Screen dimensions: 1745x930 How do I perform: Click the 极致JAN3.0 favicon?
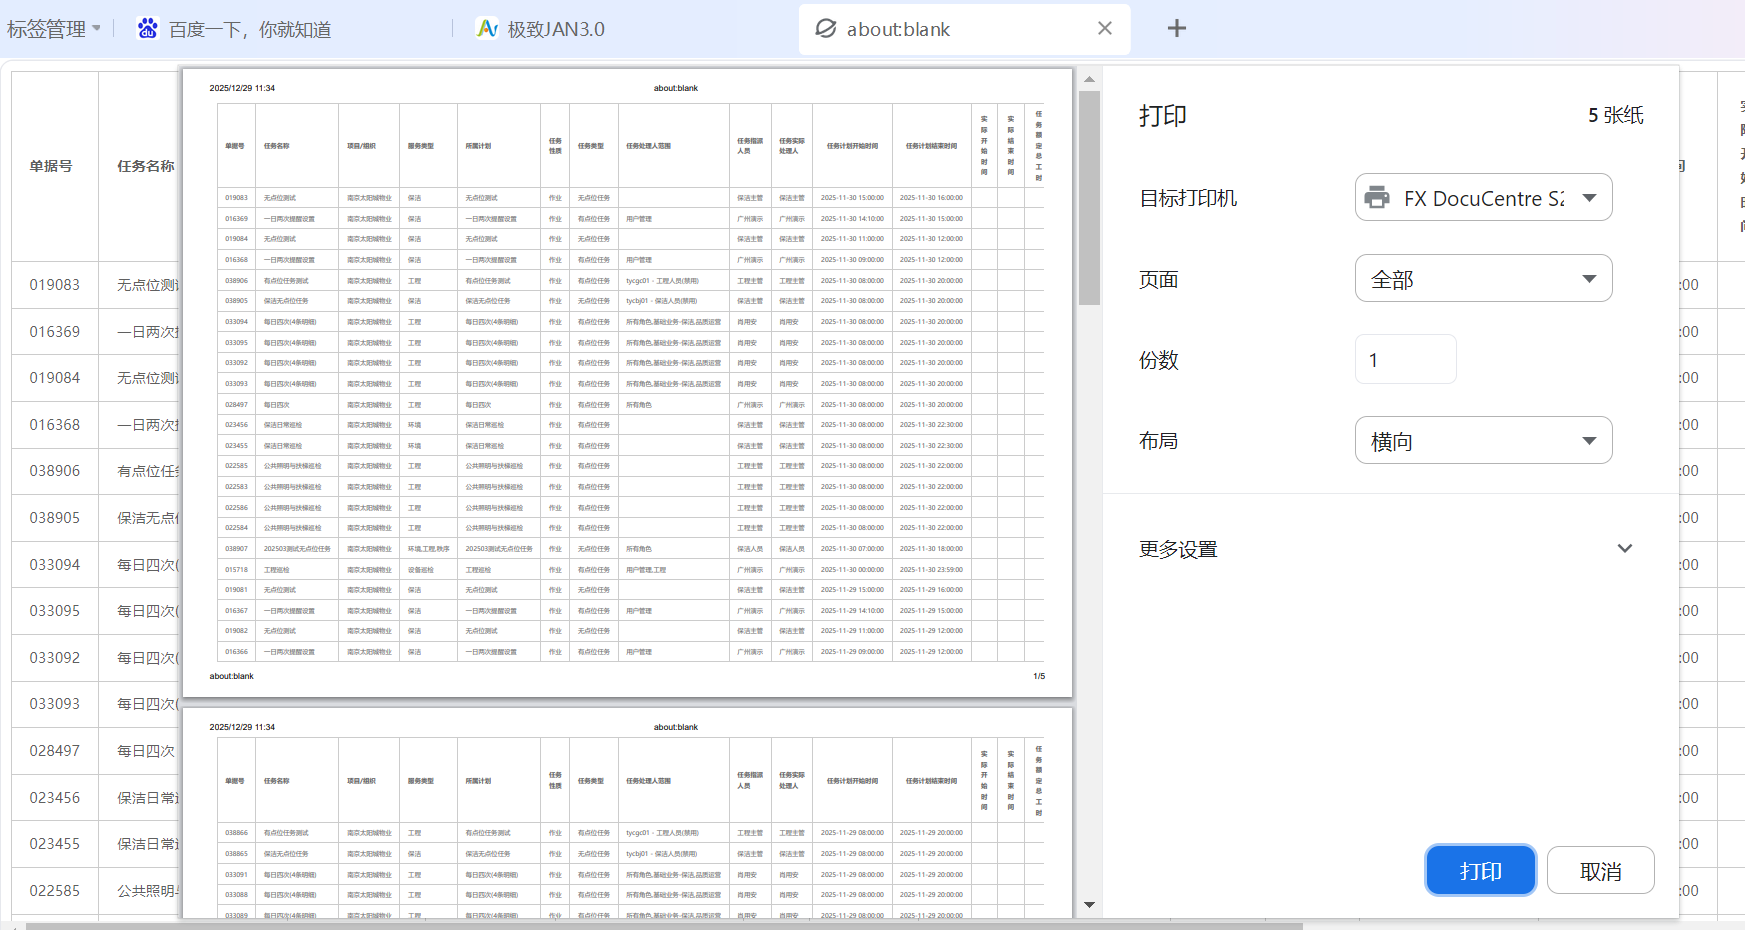pyautogui.click(x=487, y=28)
